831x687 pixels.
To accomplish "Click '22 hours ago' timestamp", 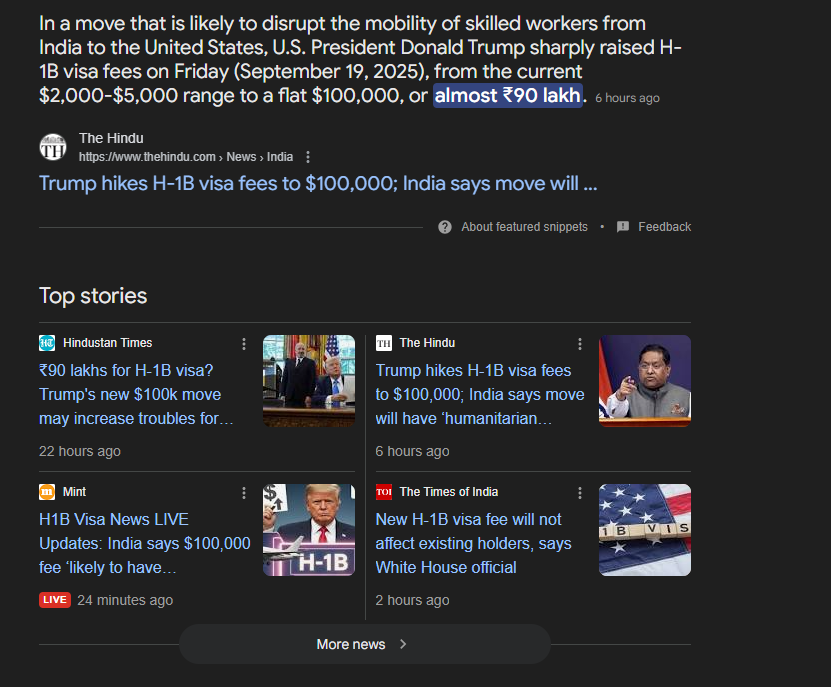I will (80, 451).
